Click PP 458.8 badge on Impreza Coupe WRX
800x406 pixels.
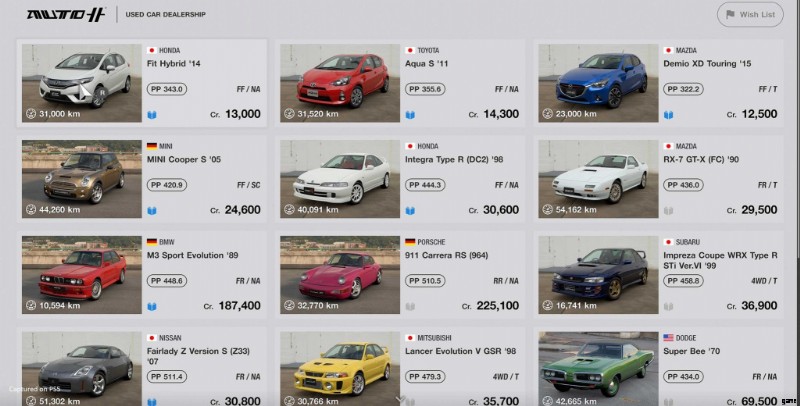(x=683, y=281)
